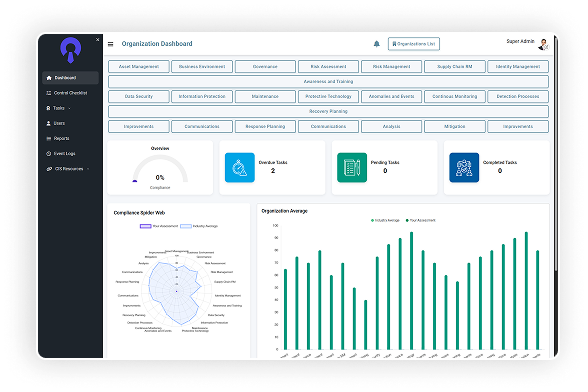
Task: Click the Reports sidebar icon
Action: (x=48, y=138)
